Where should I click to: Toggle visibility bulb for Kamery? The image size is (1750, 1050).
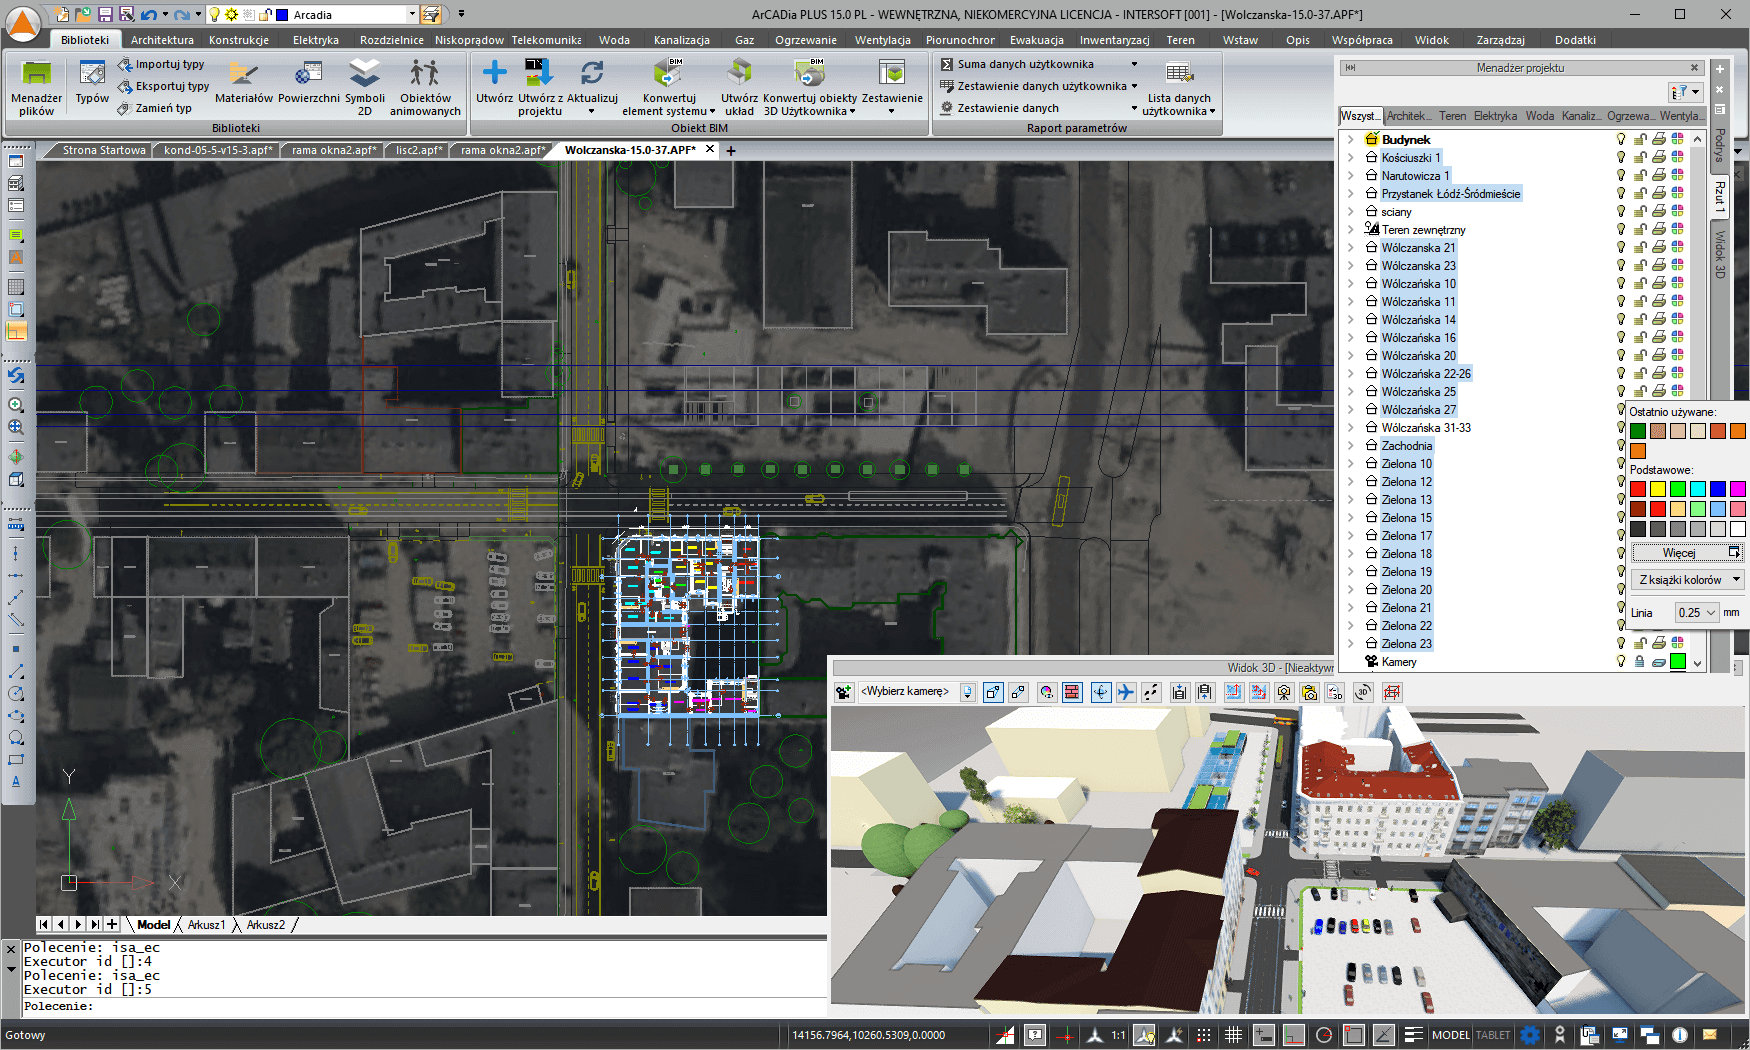(1621, 662)
